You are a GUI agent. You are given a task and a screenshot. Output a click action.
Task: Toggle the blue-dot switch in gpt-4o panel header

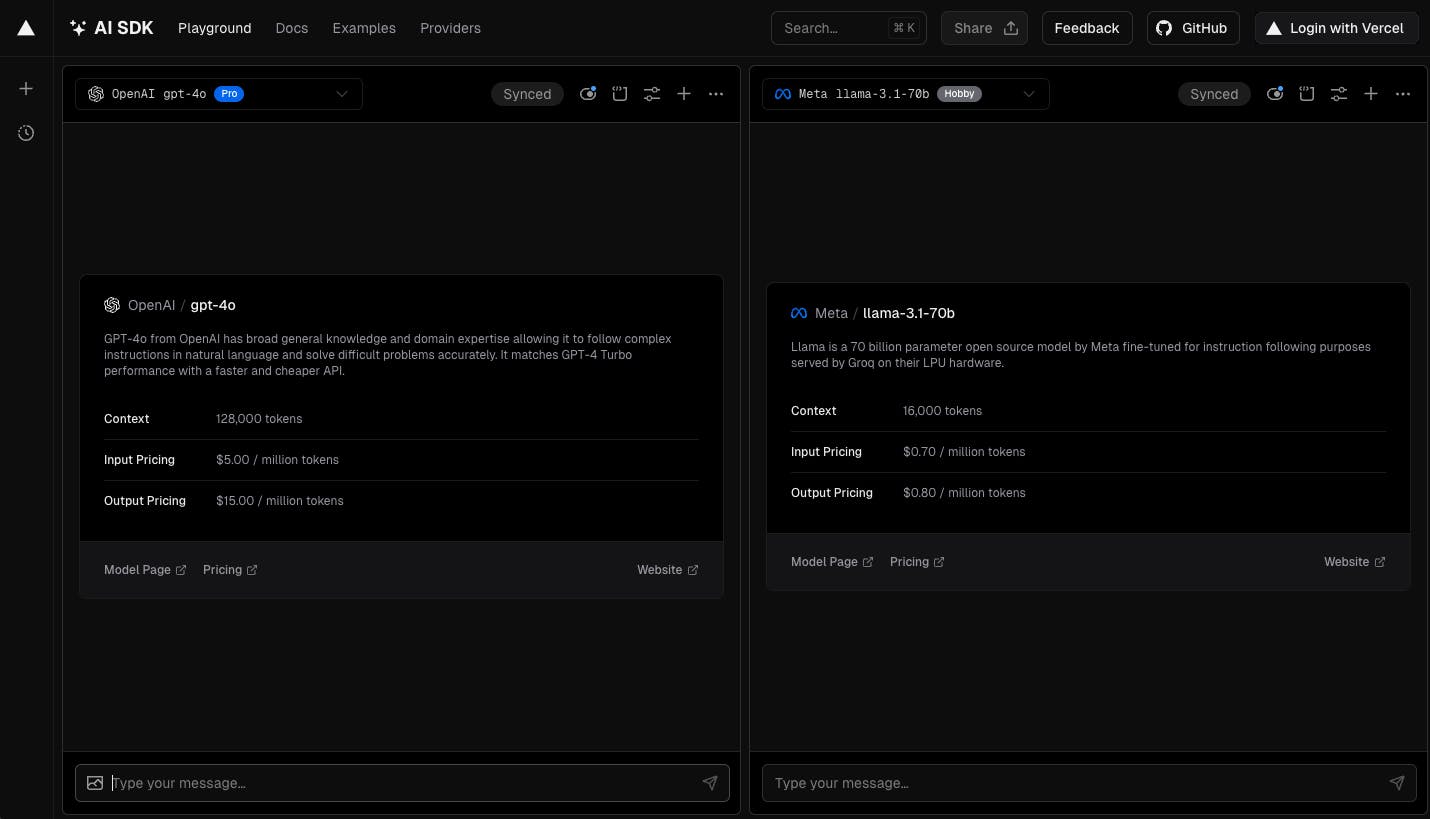[588, 94]
